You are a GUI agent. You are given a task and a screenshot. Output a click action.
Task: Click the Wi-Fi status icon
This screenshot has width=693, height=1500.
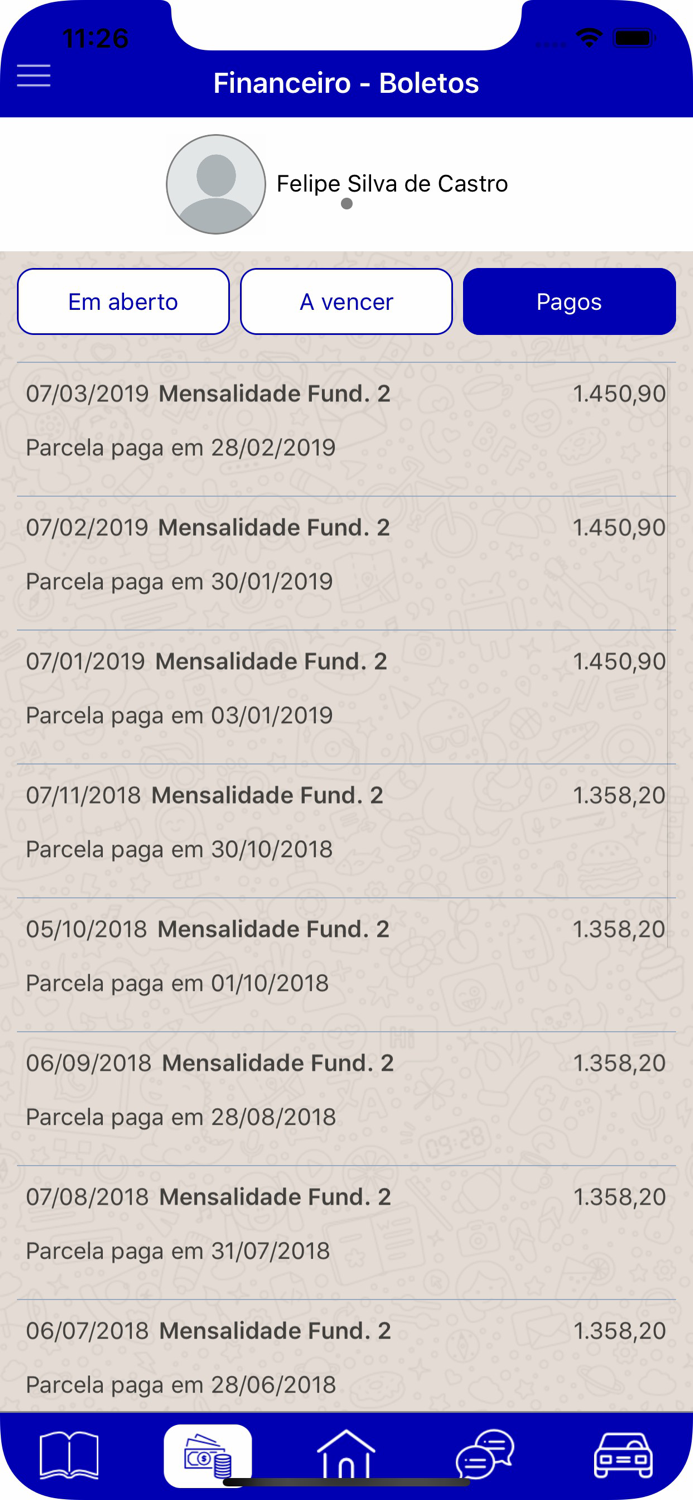[x=590, y=39]
